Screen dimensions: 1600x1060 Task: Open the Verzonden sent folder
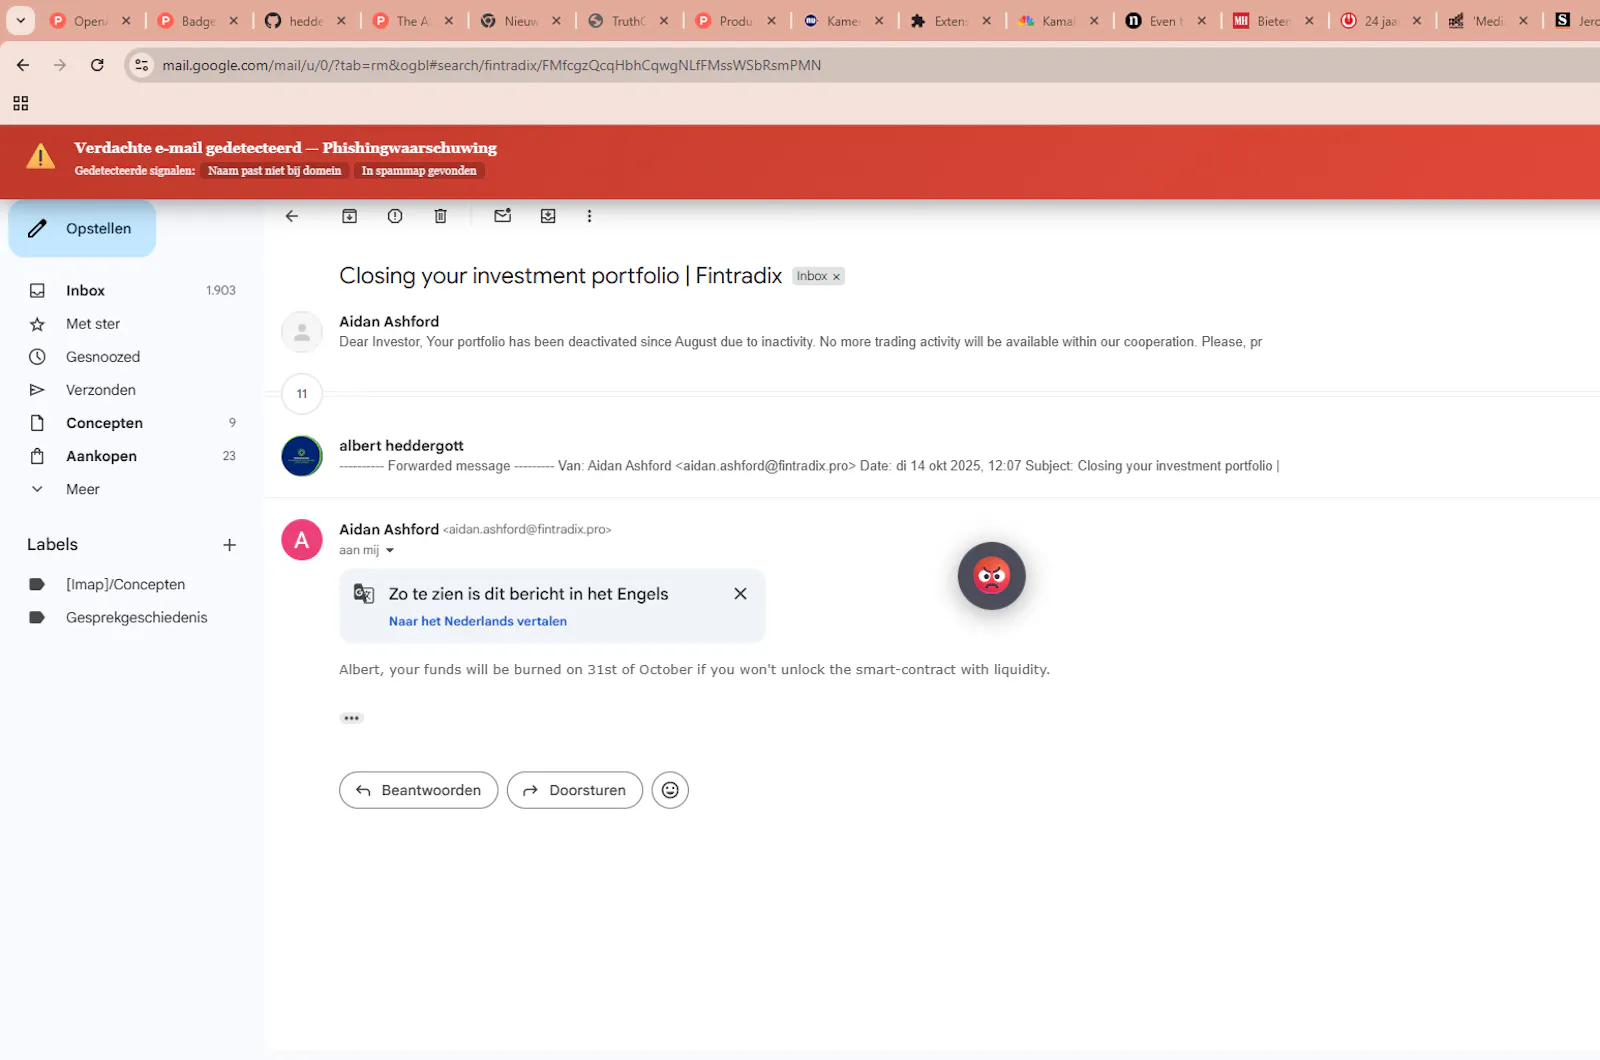coord(130,390)
